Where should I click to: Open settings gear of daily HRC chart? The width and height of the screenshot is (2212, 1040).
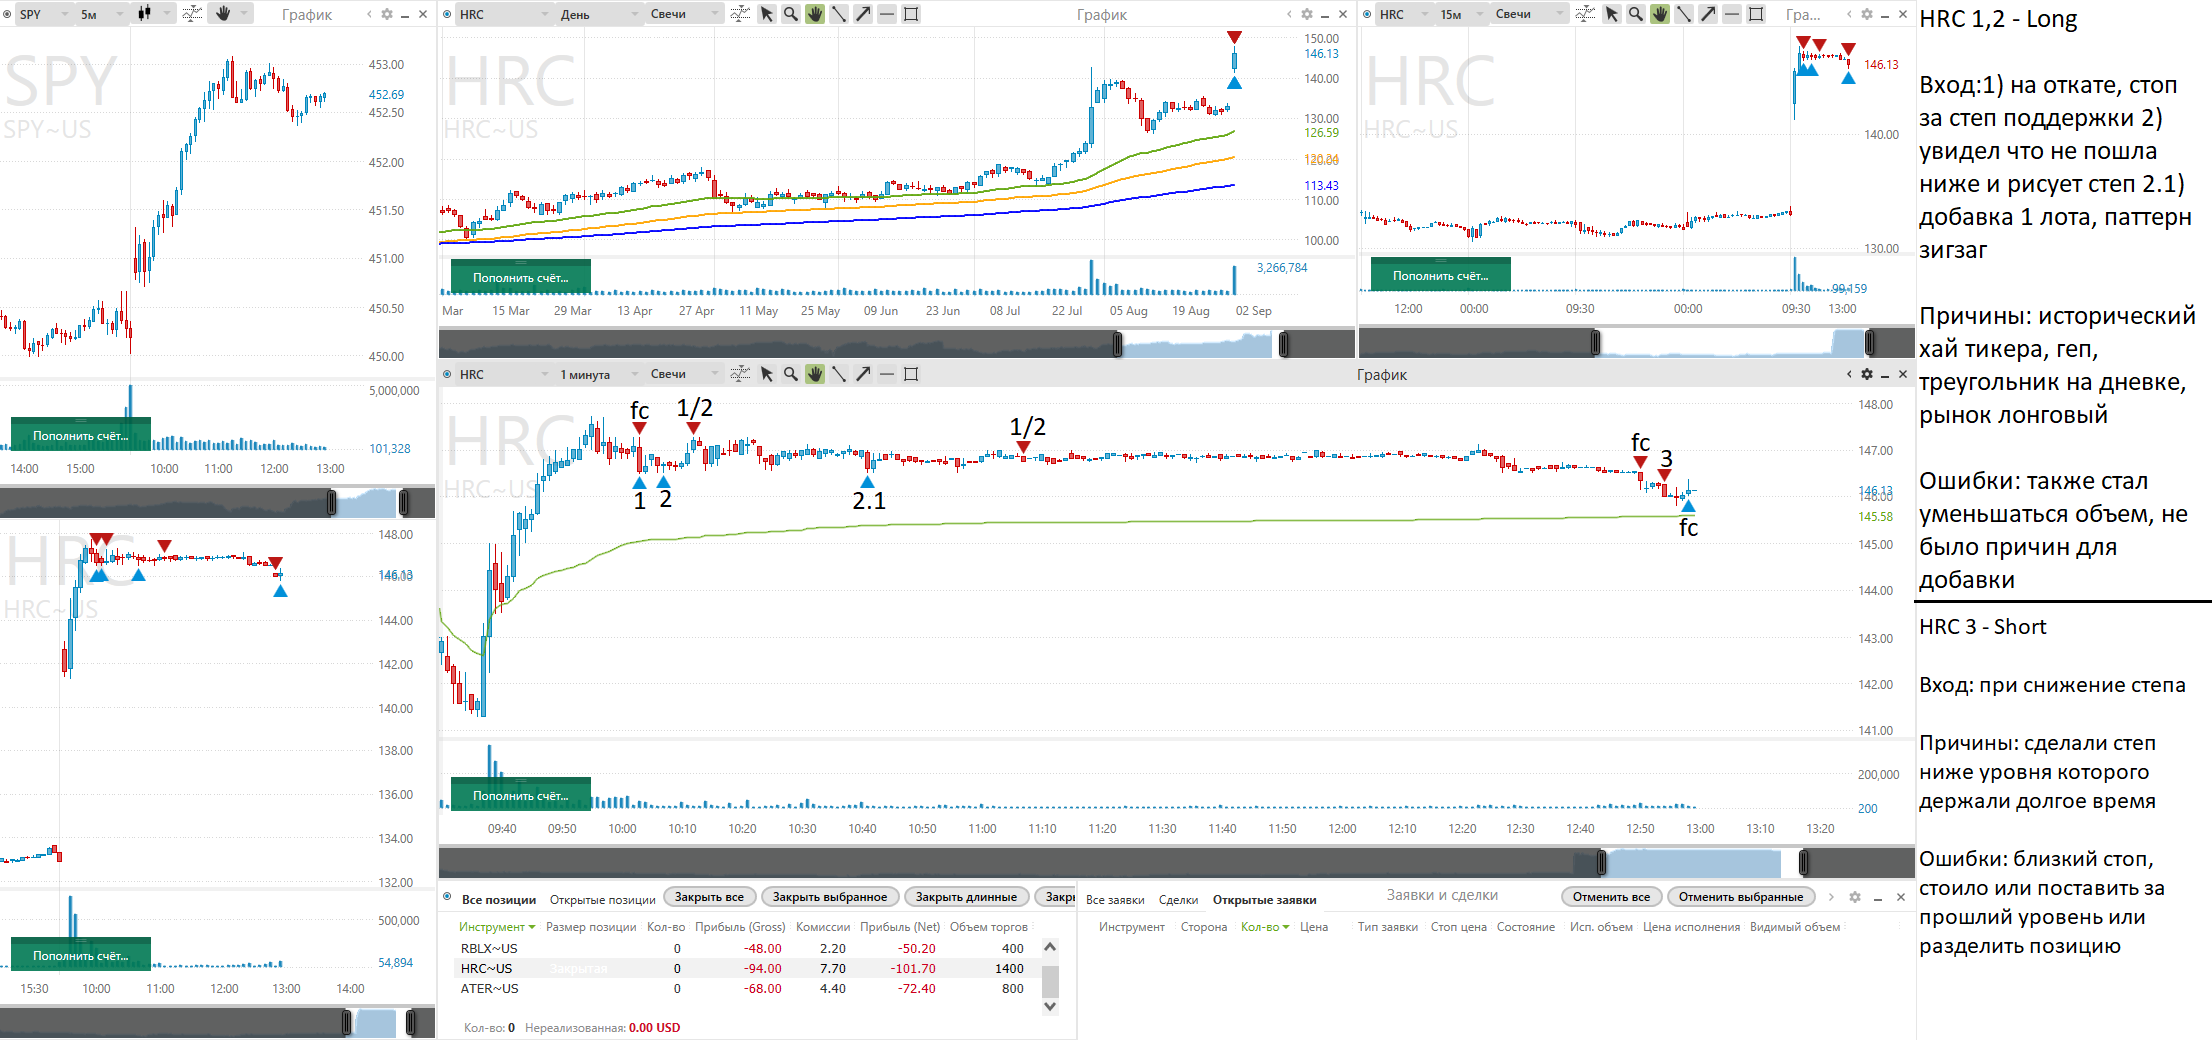point(1307,14)
